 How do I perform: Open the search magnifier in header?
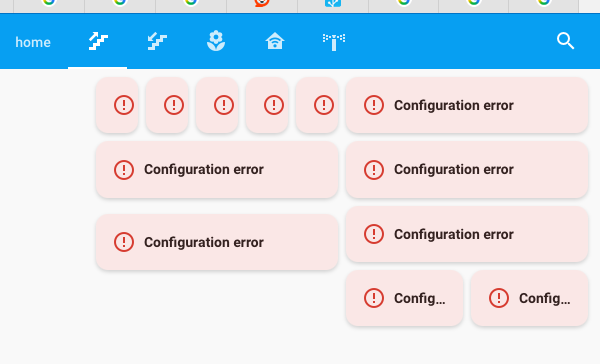pyautogui.click(x=565, y=41)
